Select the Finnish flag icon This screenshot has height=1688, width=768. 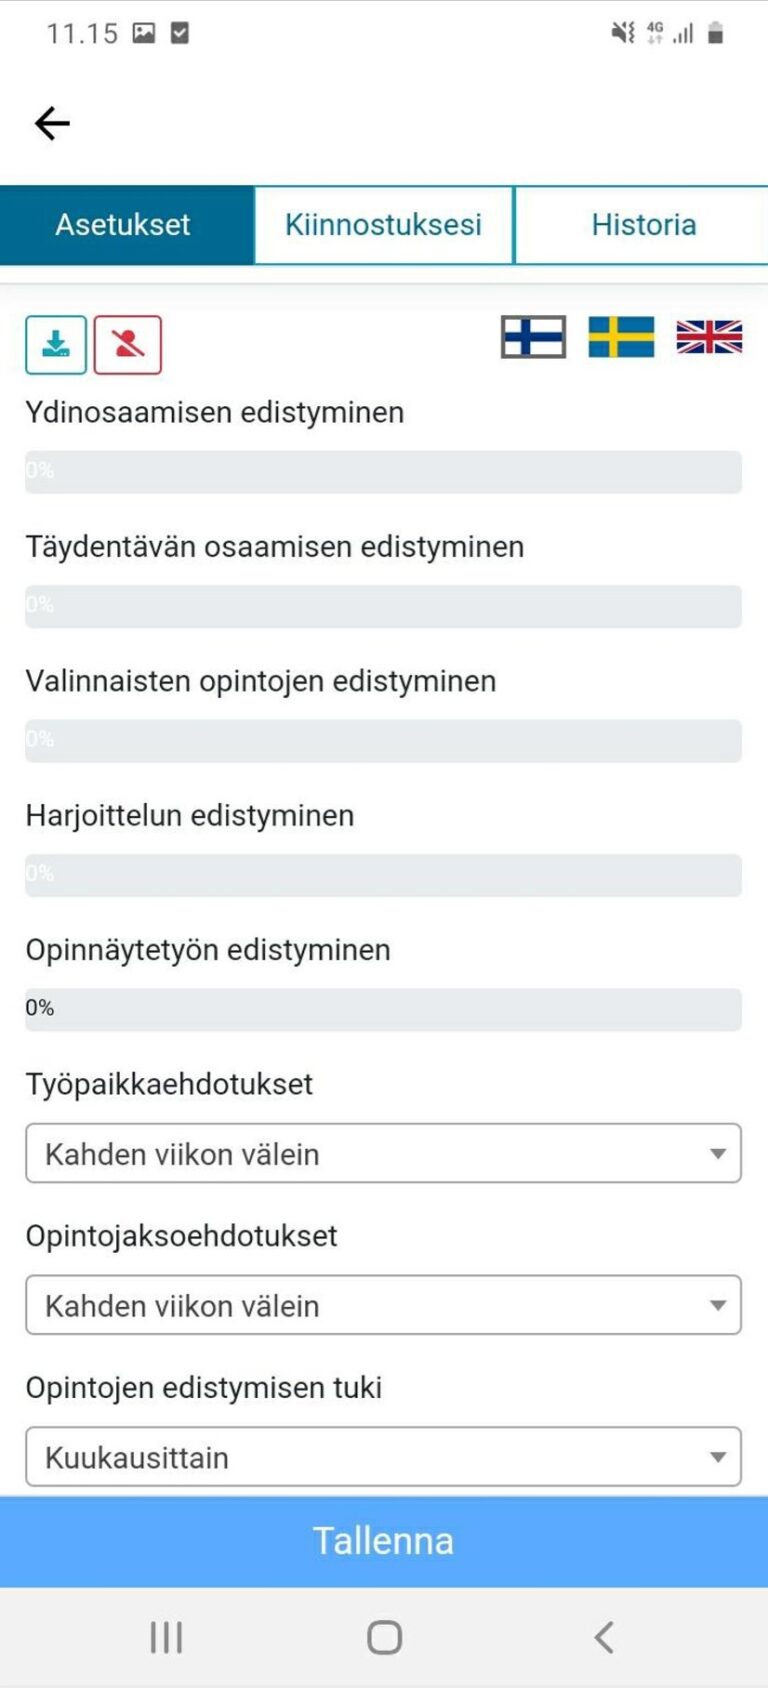pyautogui.click(x=534, y=338)
